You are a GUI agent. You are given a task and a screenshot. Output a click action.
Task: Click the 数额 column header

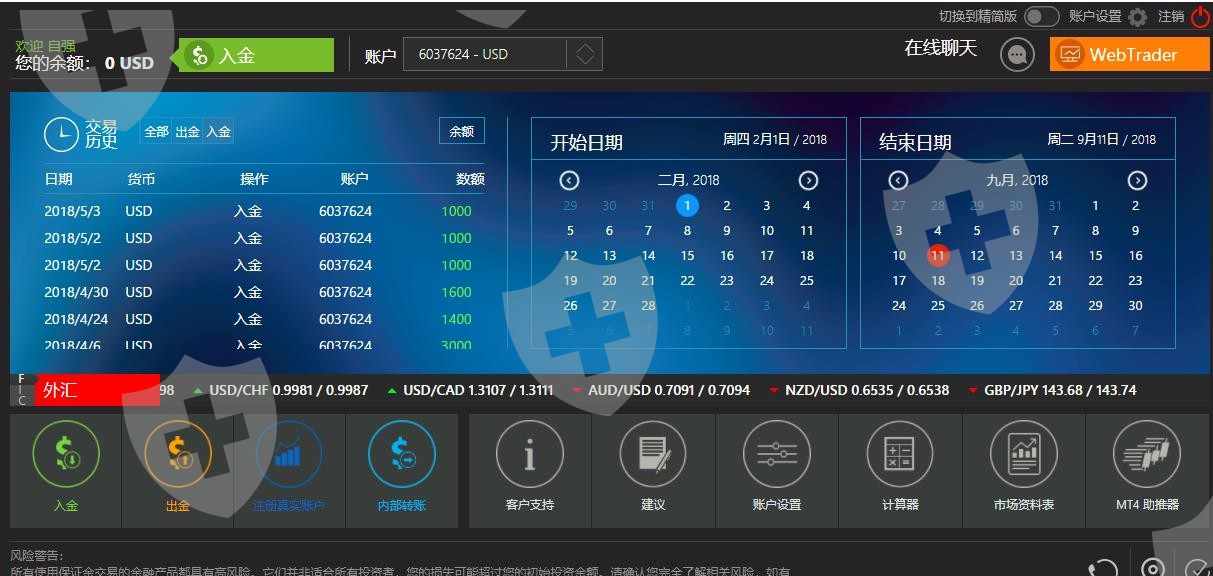tap(470, 180)
